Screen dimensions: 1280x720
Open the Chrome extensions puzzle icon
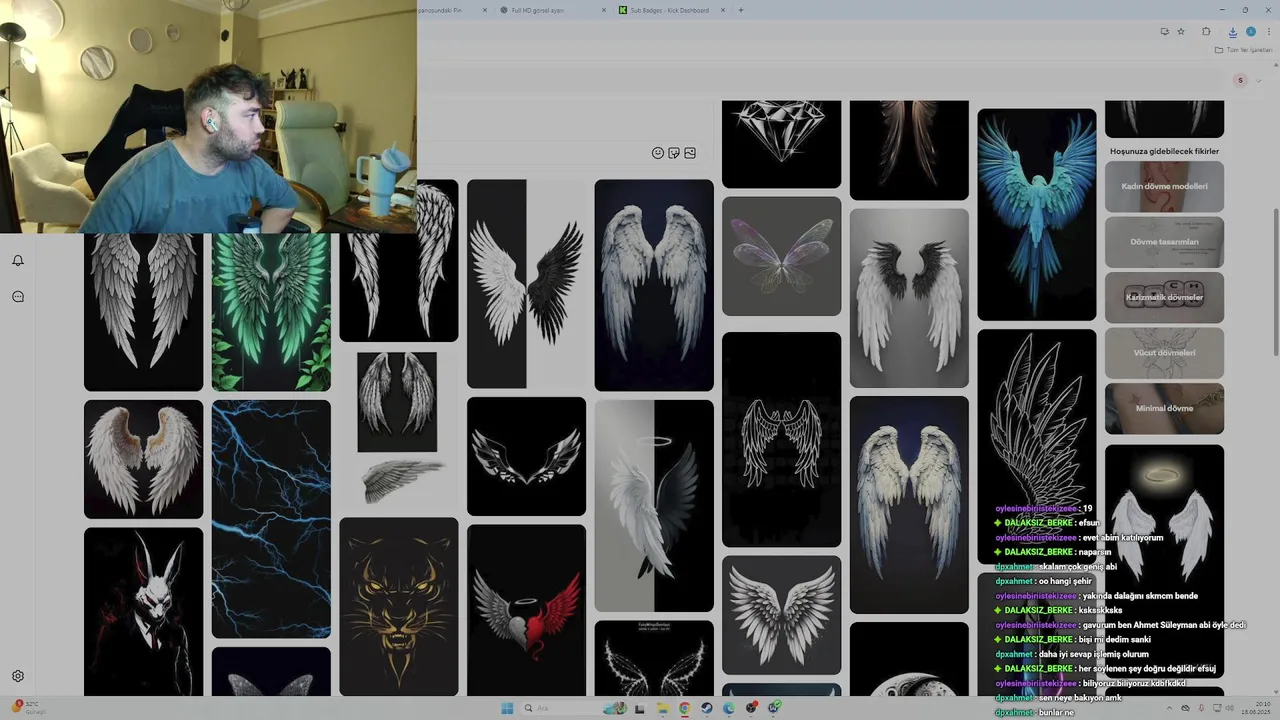(x=1206, y=32)
